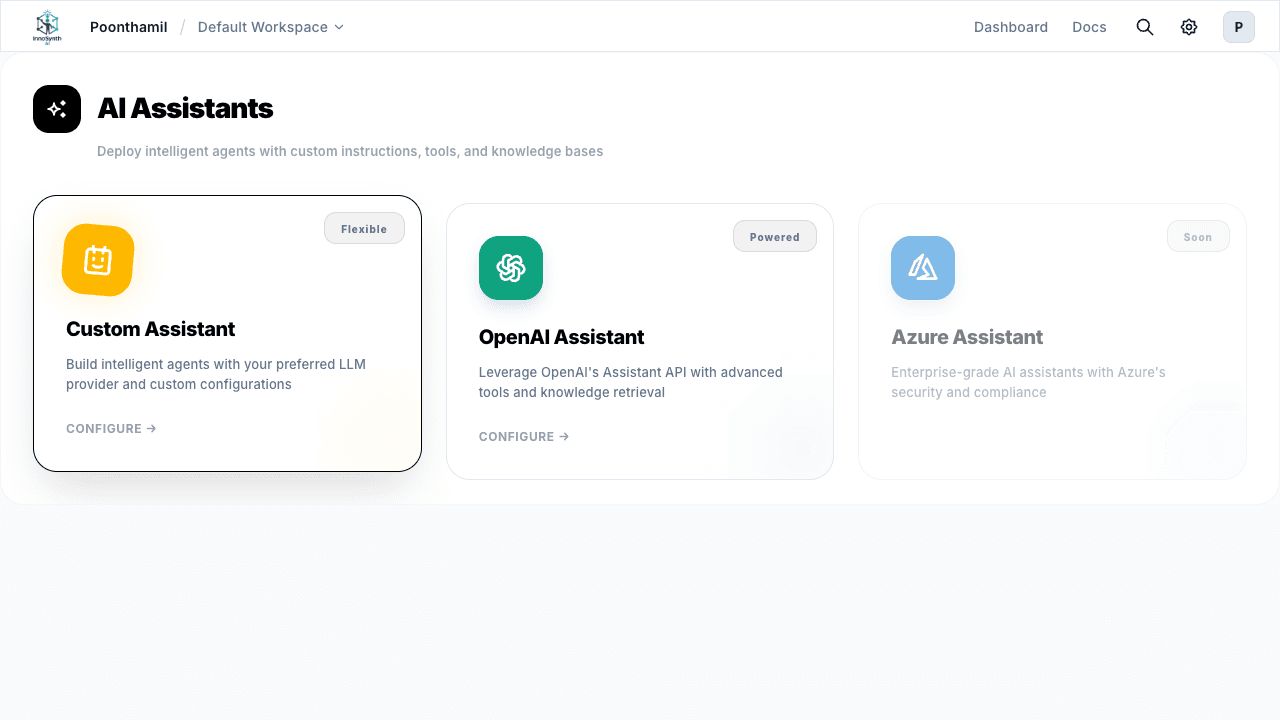Select the Custom Assistant title

coord(151,329)
